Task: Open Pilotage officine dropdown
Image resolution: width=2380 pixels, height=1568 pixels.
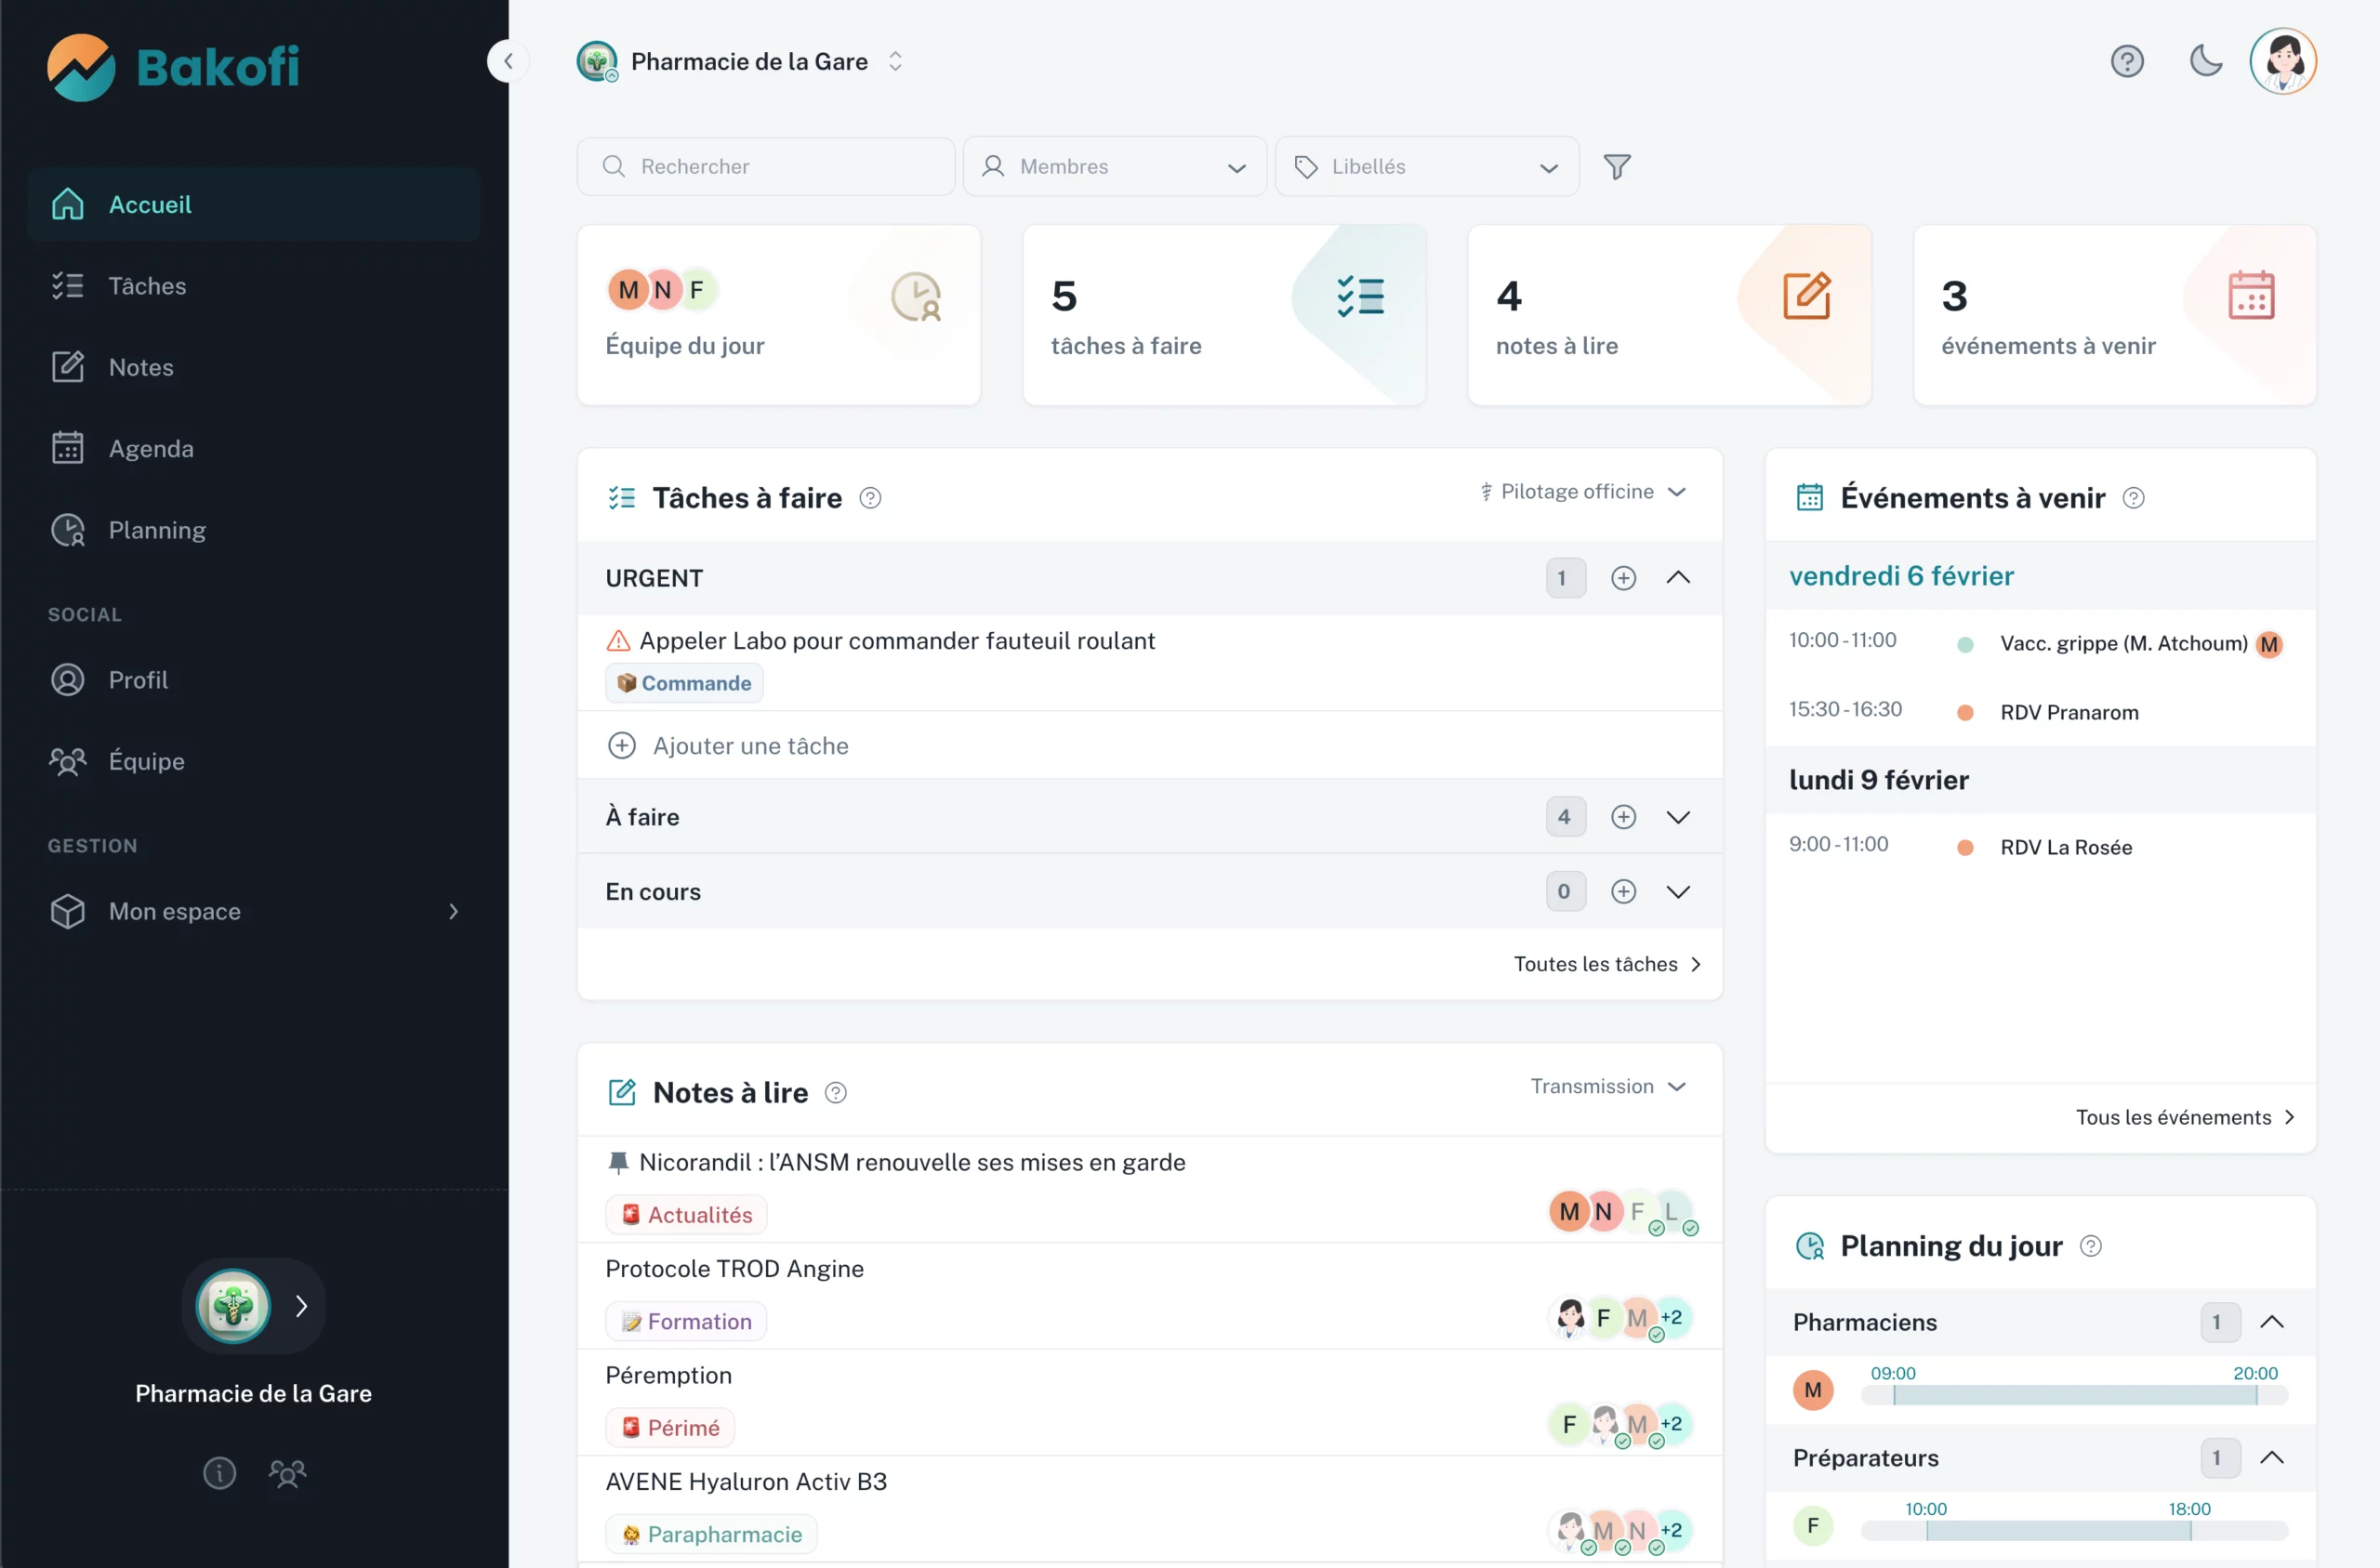Action: [1583, 491]
